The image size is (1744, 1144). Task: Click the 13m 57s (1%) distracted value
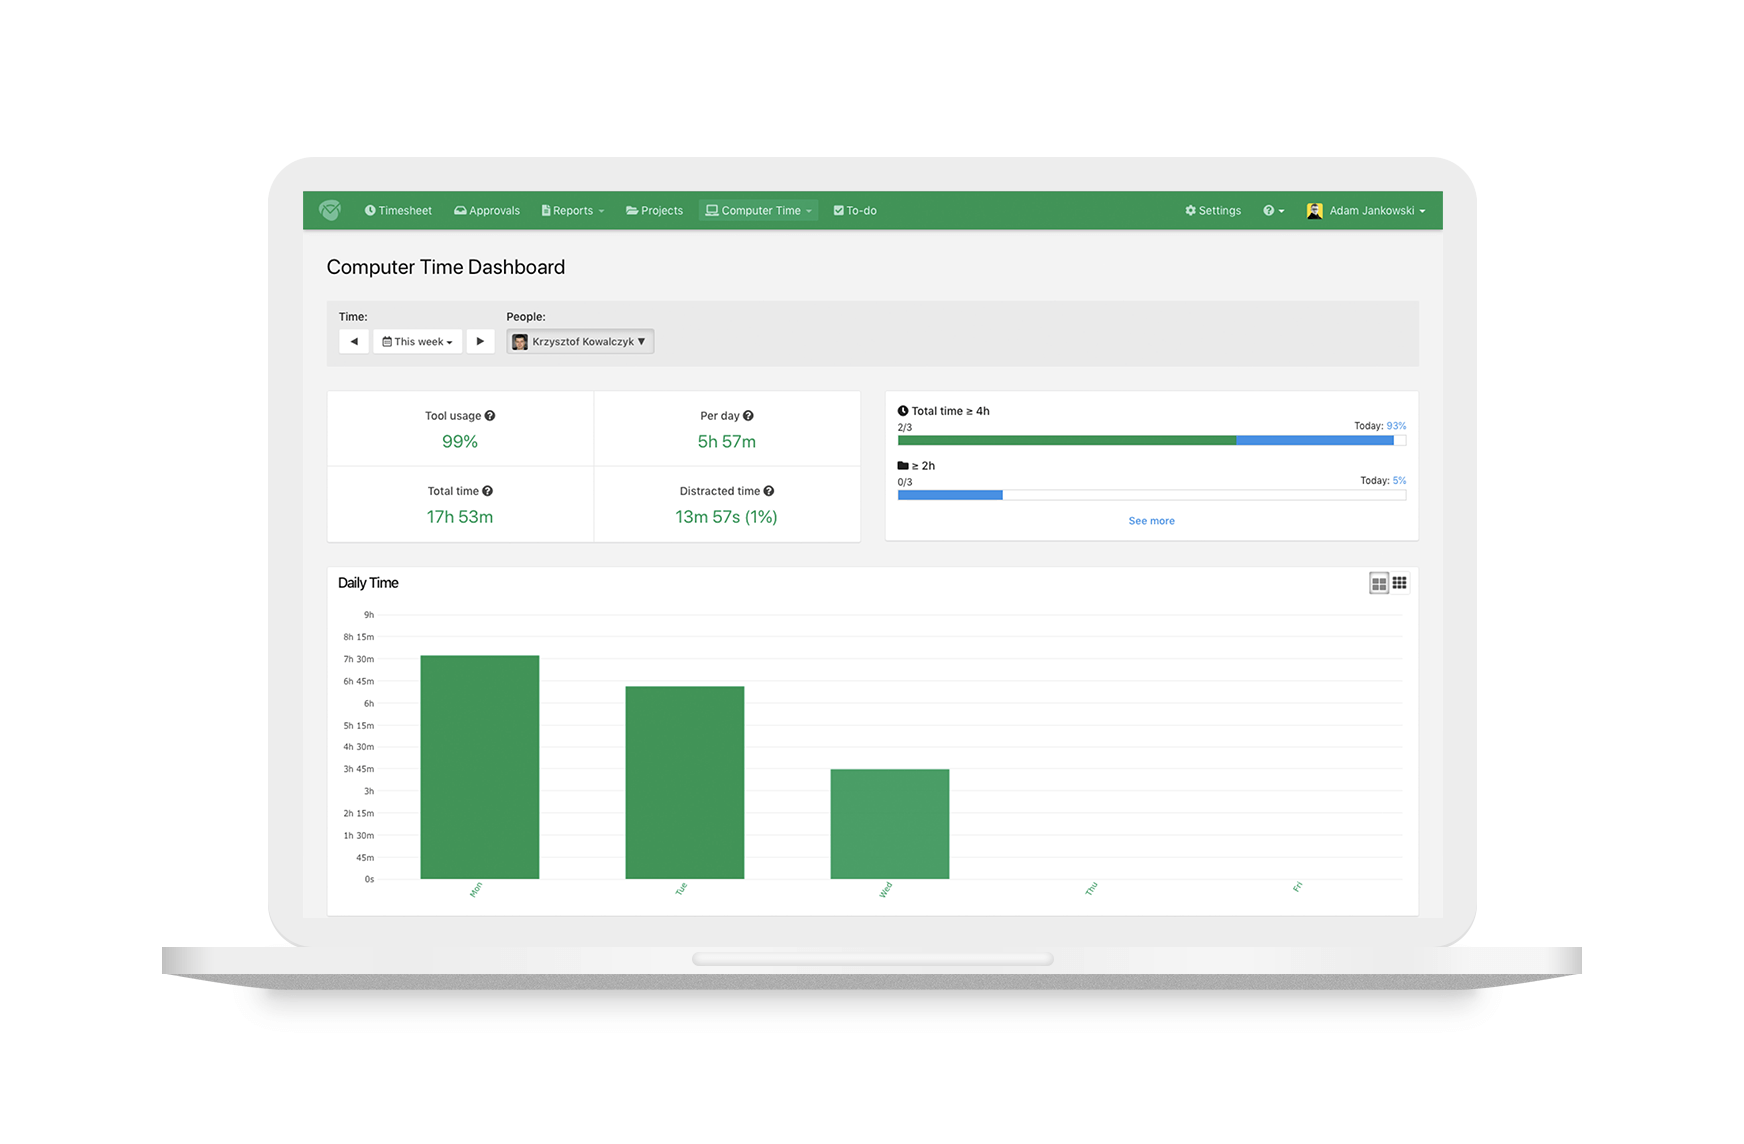tap(727, 517)
